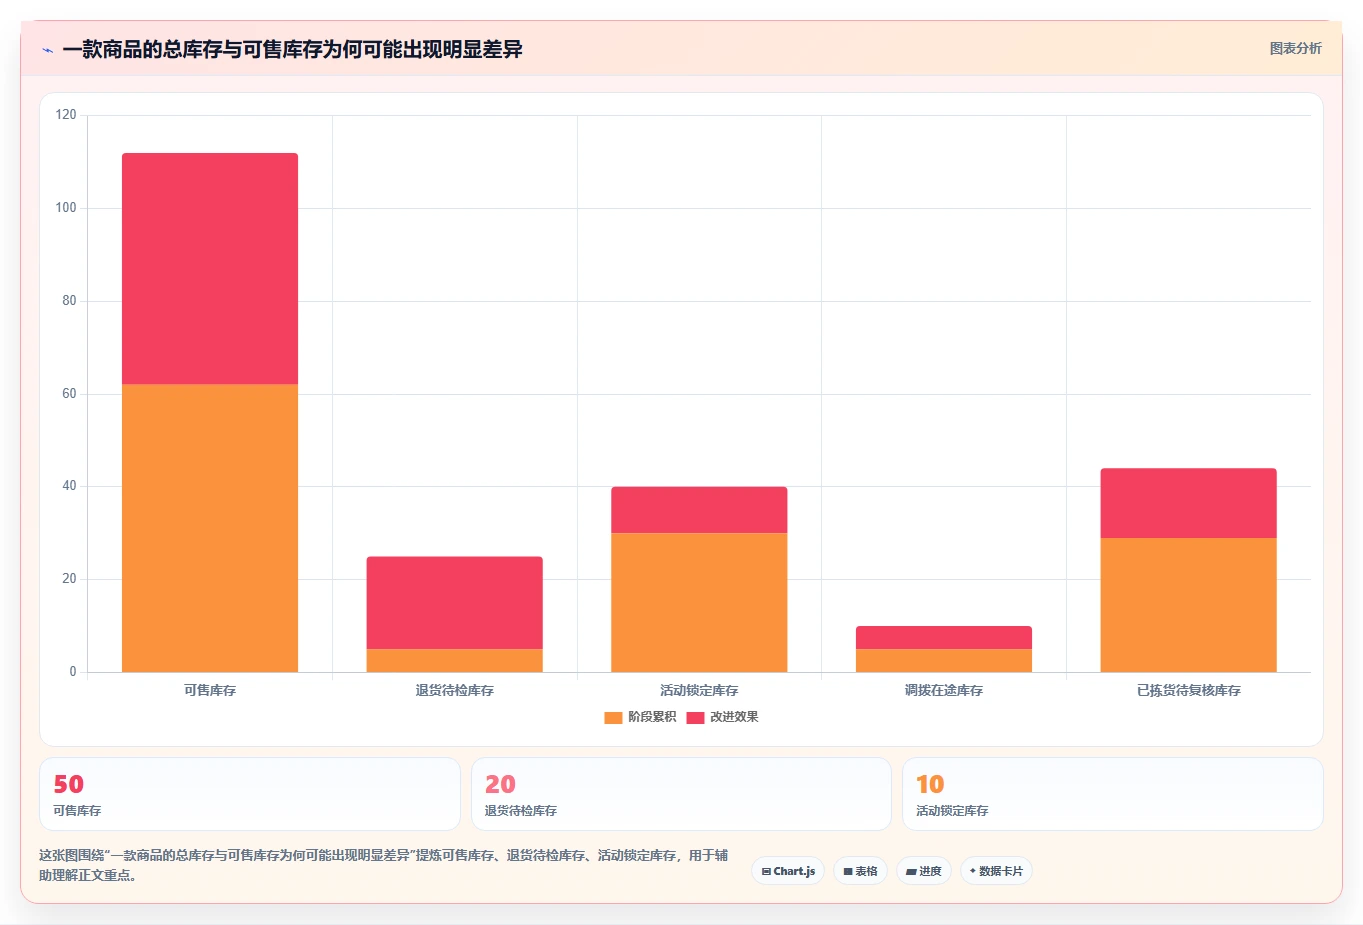This screenshot has height=925, width=1363.
Task: Click the 60 y-axis tick label
Action: tap(69, 394)
